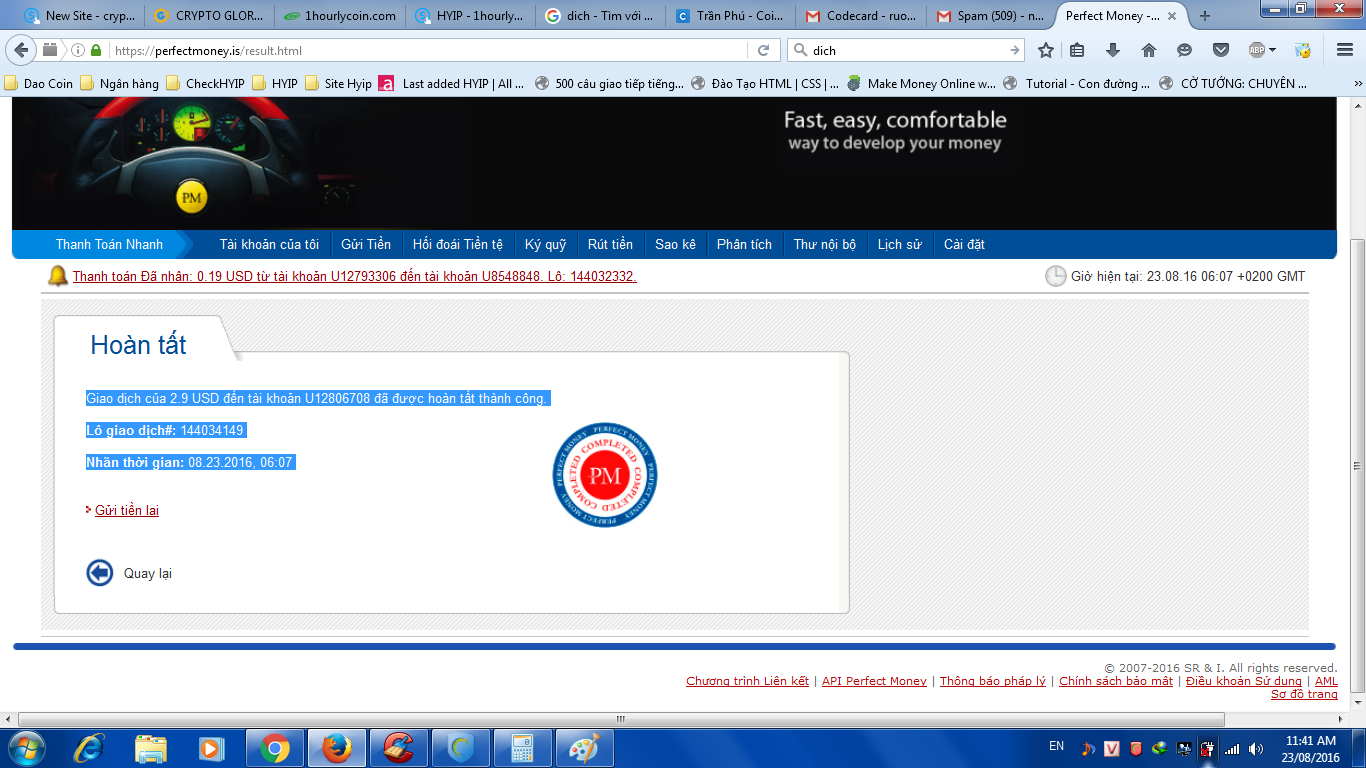This screenshot has height=768, width=1366.
Task: Launch Internet Explorer from the taskbar
Action: pos(90,748)
